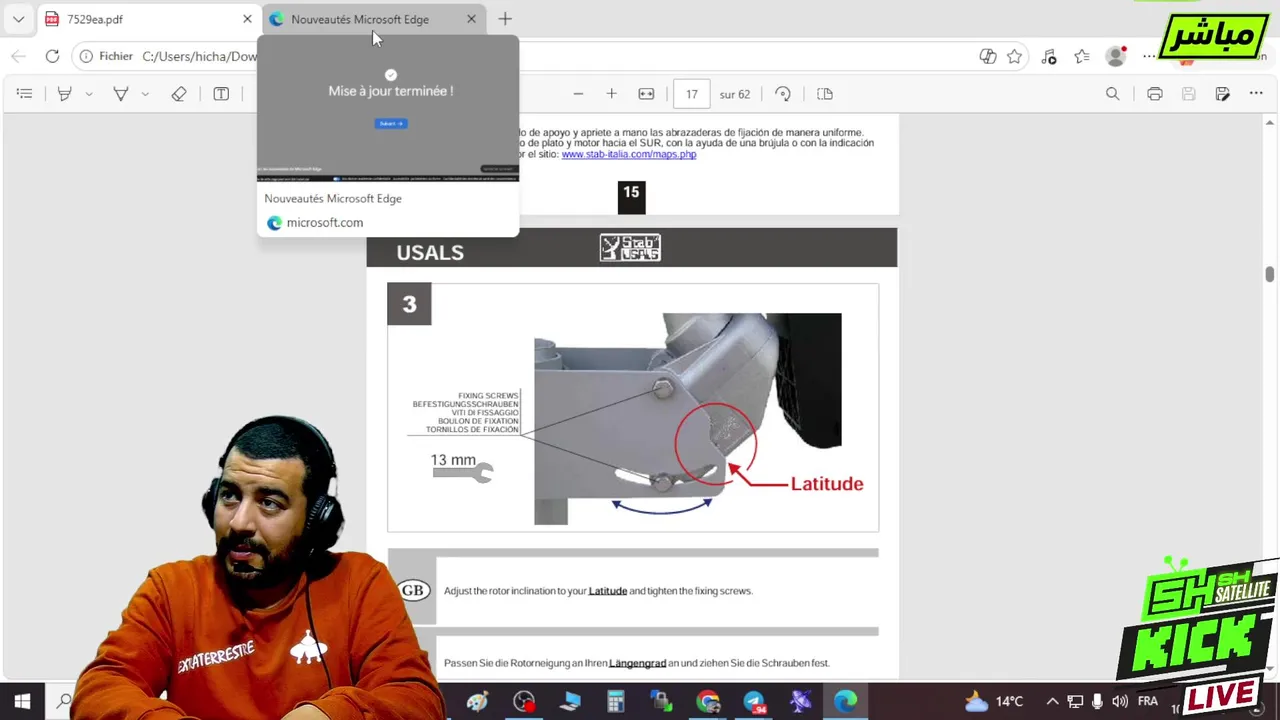The width and height of the screenshot is (1280, 720).
Task: Open the Windows Start menu
Action: [22, 702]
